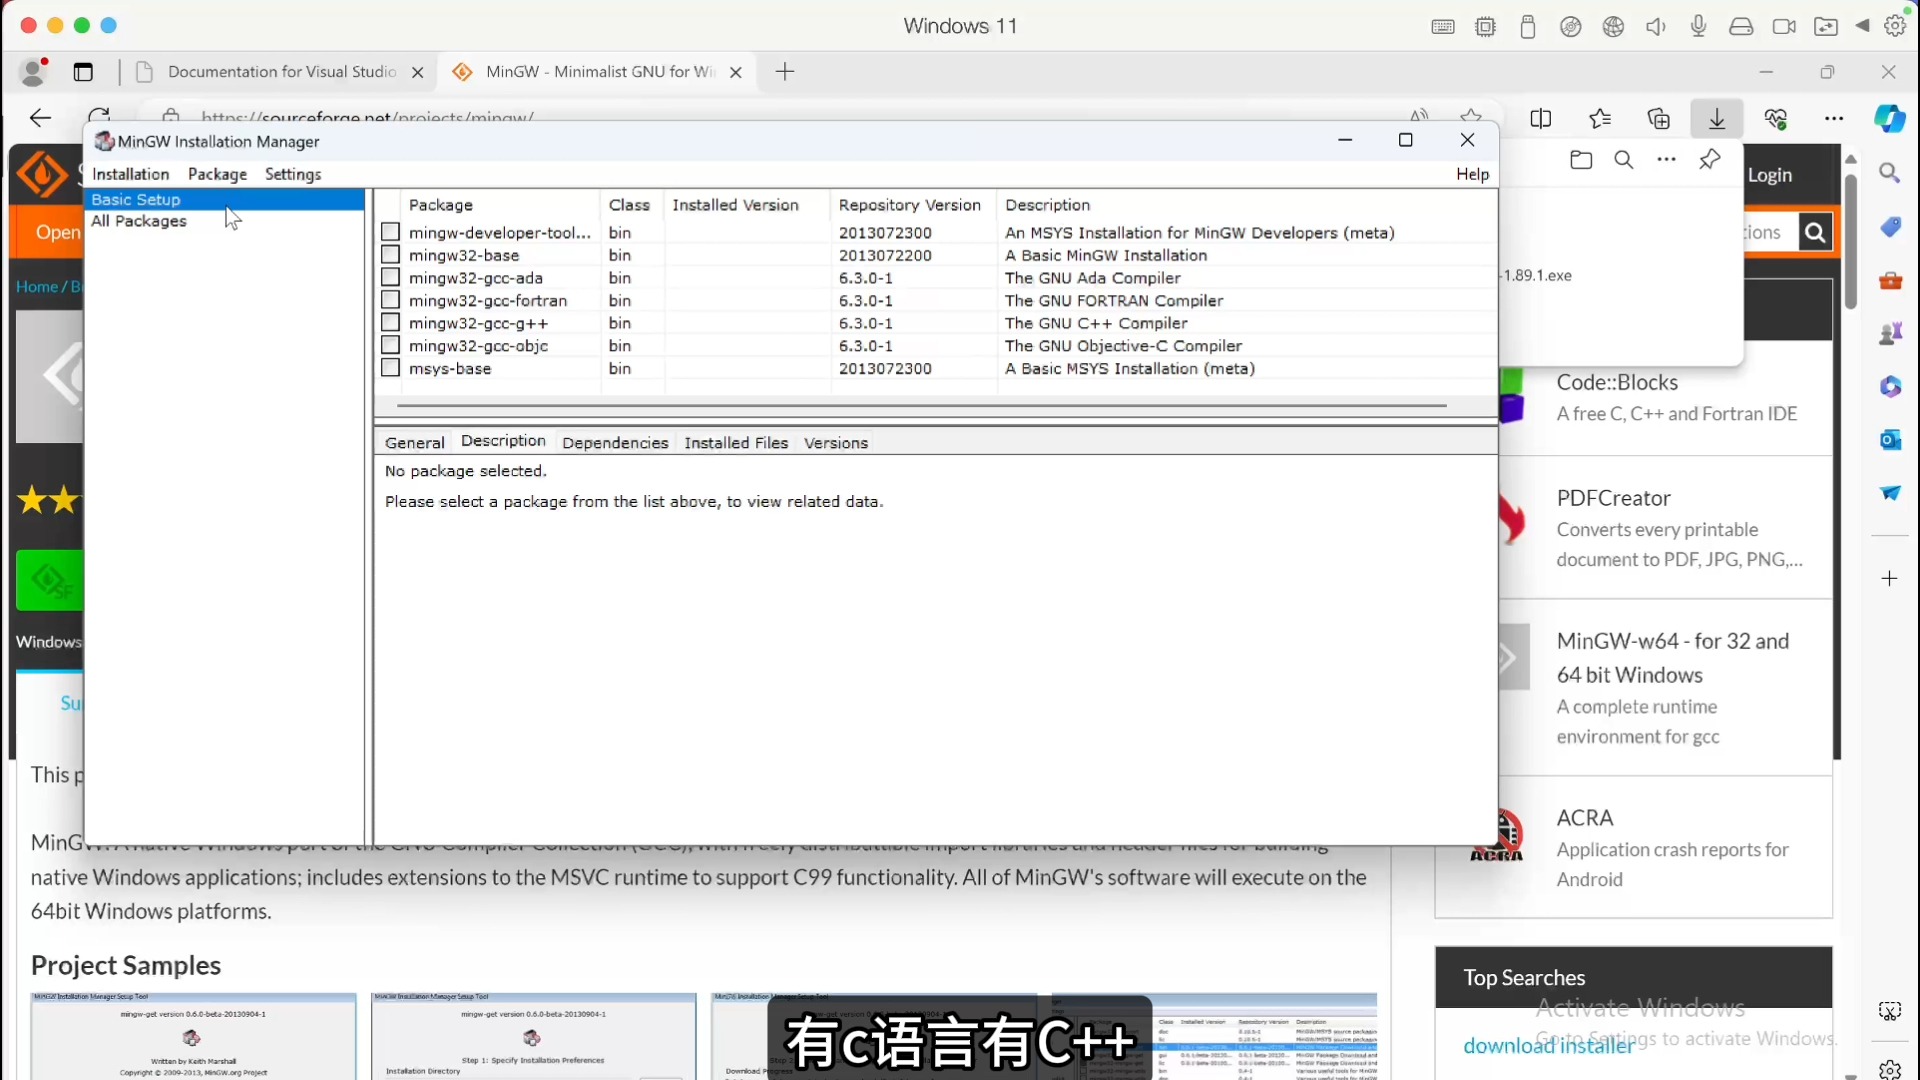Open the Package menu in Installation Manager
Image resolution: width=1920 pixels, height=1080 pixels.
[x=216, y=173]
